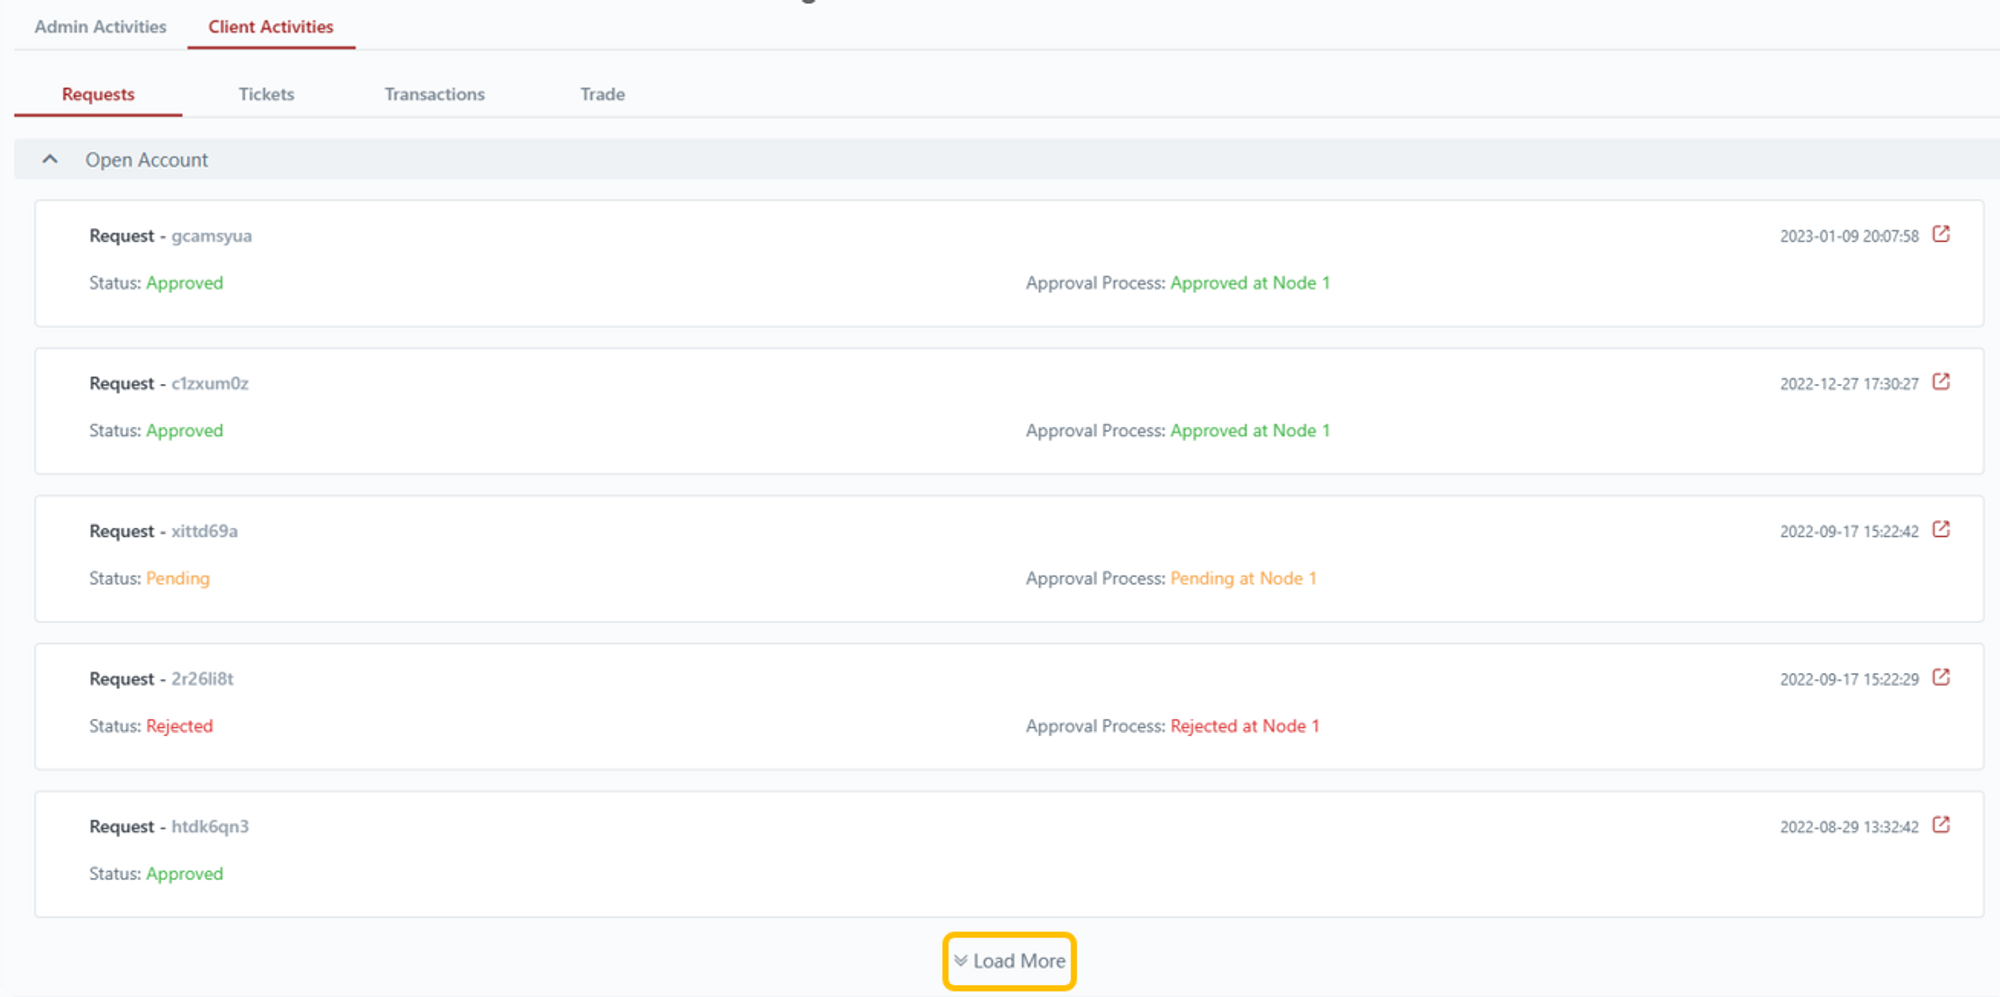Viewport: 2000px width, 997px height.
Task: Click the Rejected at Node 1 text
Action: pos(1244,726)
